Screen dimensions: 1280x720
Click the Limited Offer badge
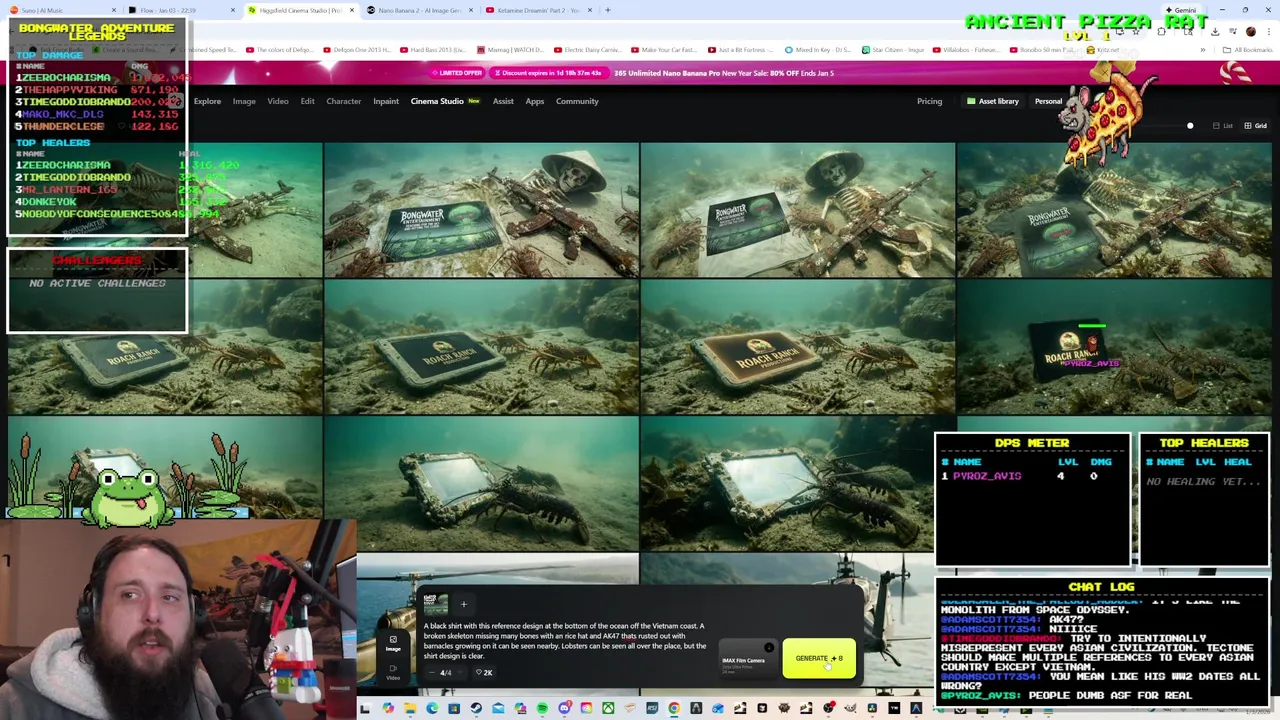point(459,73)
